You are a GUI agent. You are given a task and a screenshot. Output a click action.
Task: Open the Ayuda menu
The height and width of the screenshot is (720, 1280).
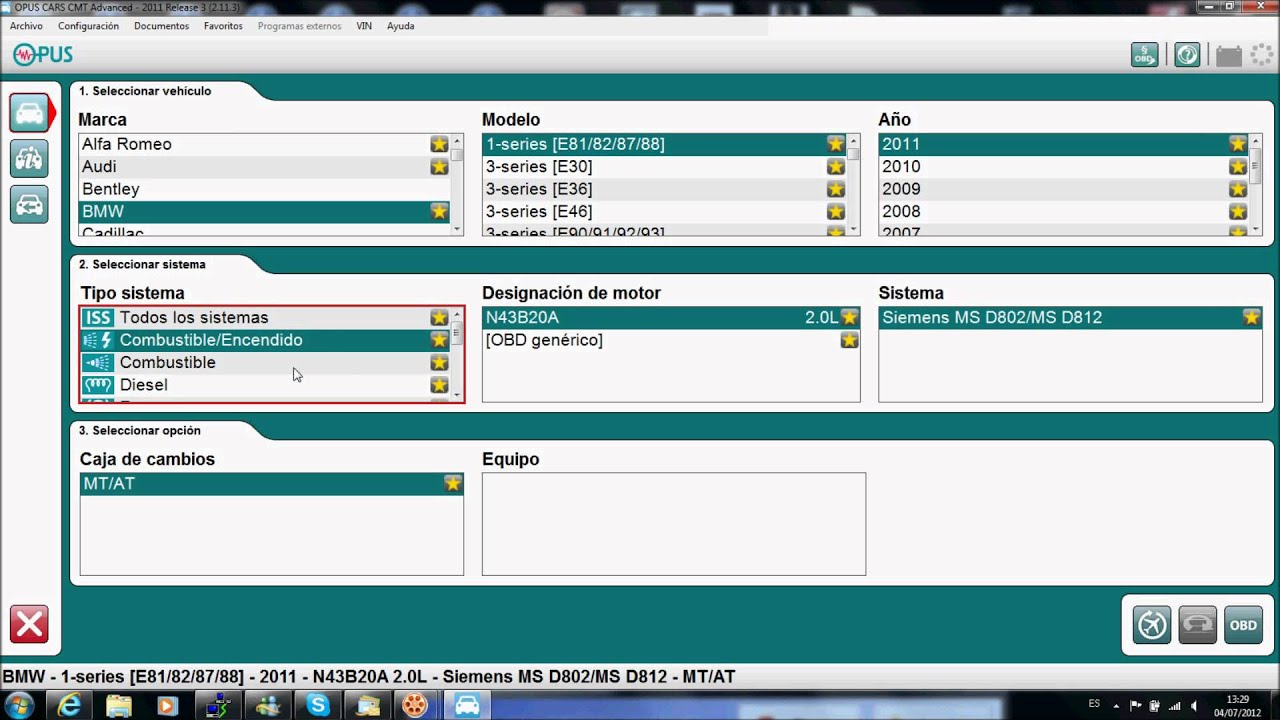[x=400, y=26]
